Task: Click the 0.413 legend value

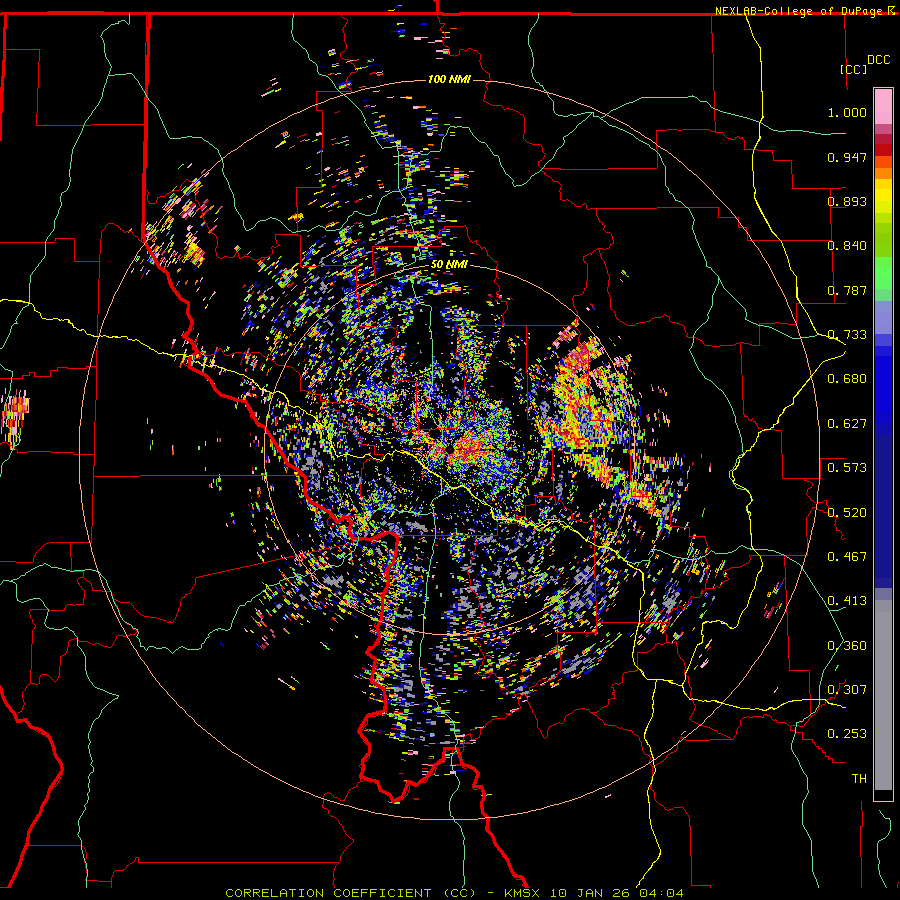Action: point(847,601)
